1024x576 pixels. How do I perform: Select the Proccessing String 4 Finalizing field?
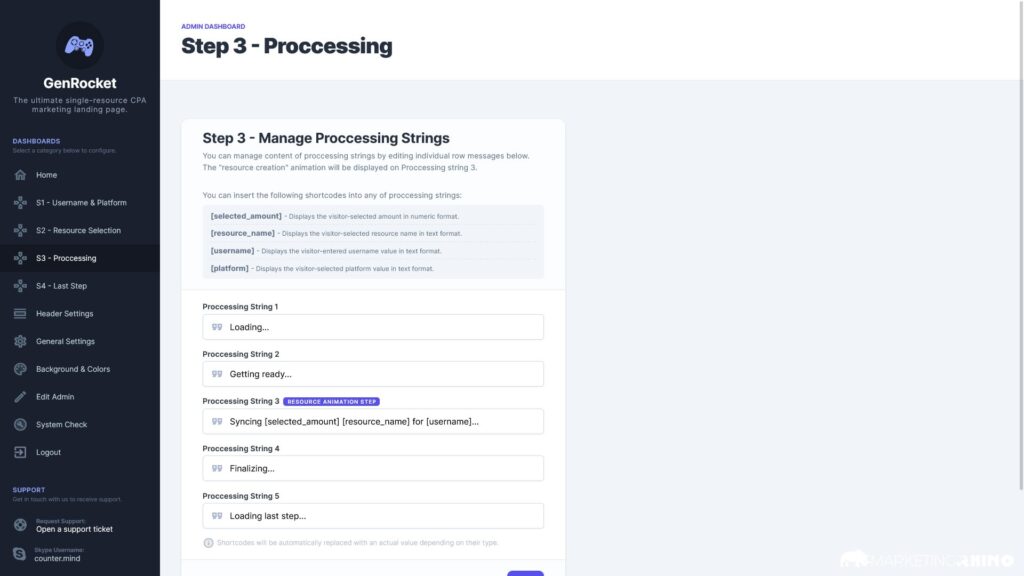pos(373,468)
